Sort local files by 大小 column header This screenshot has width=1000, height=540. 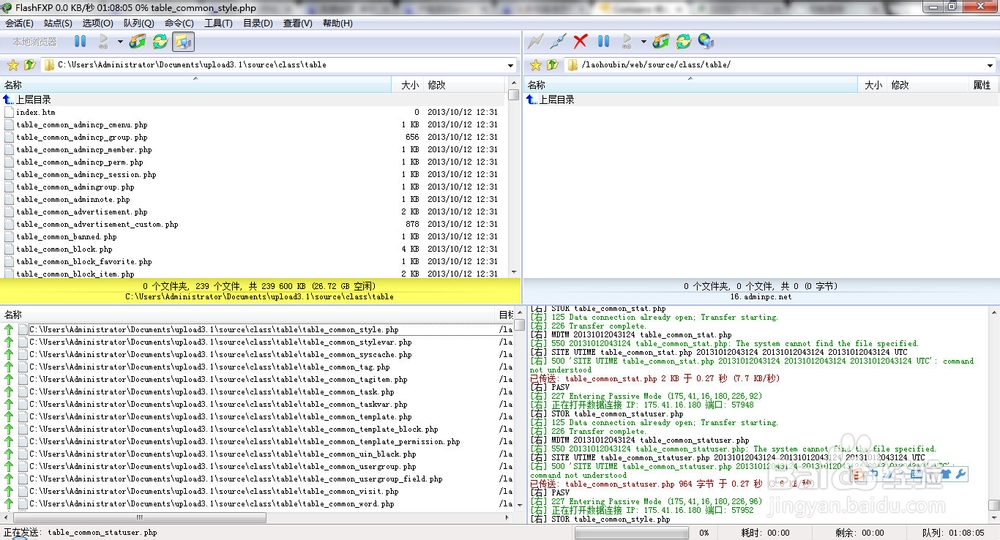(x=408, y=85)
